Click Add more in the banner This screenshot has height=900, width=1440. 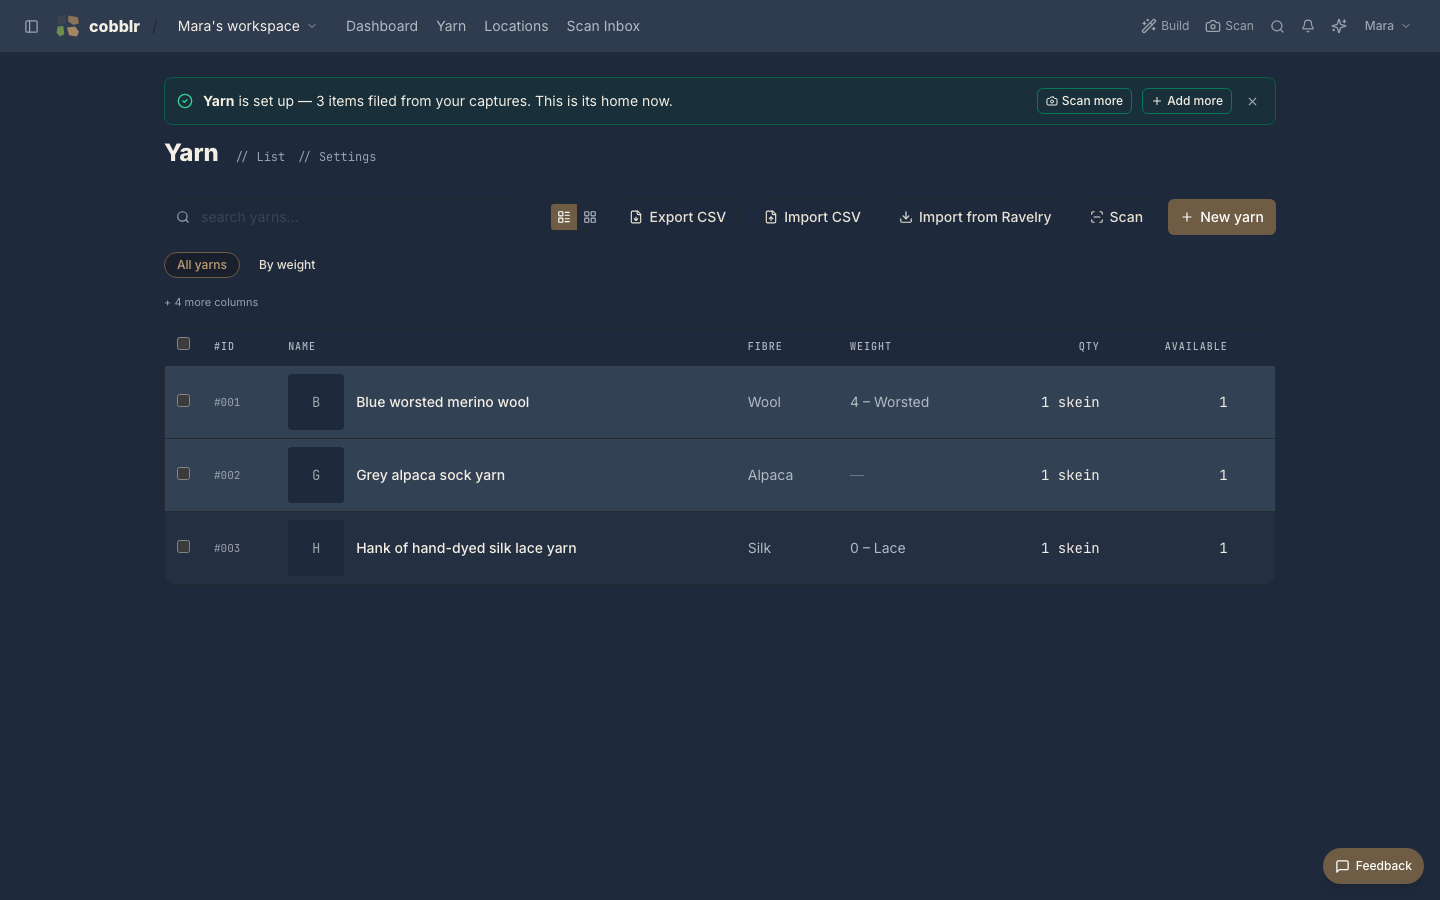tap(1187, 101)
